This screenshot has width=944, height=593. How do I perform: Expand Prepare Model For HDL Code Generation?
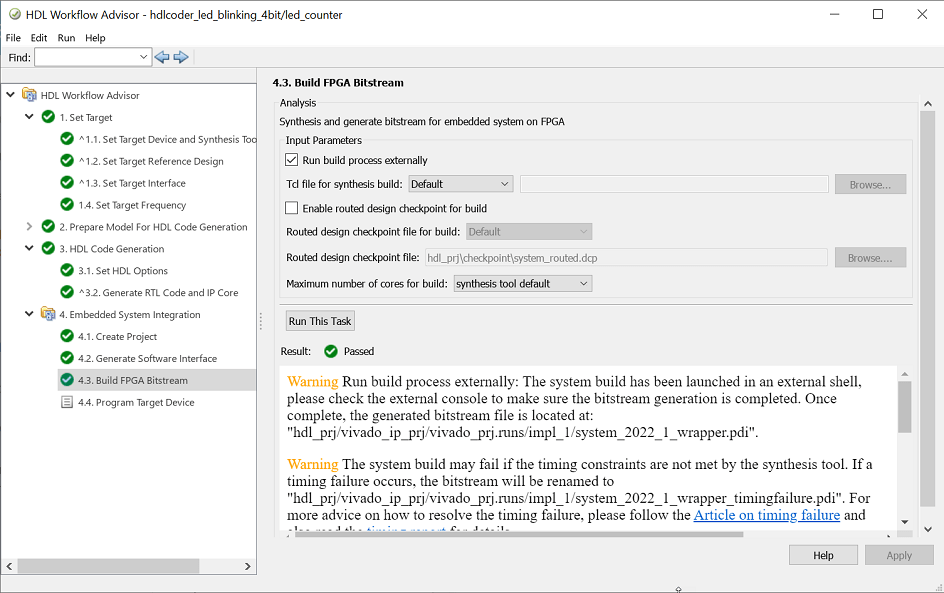pyautogui.click(x=29, y=227)
